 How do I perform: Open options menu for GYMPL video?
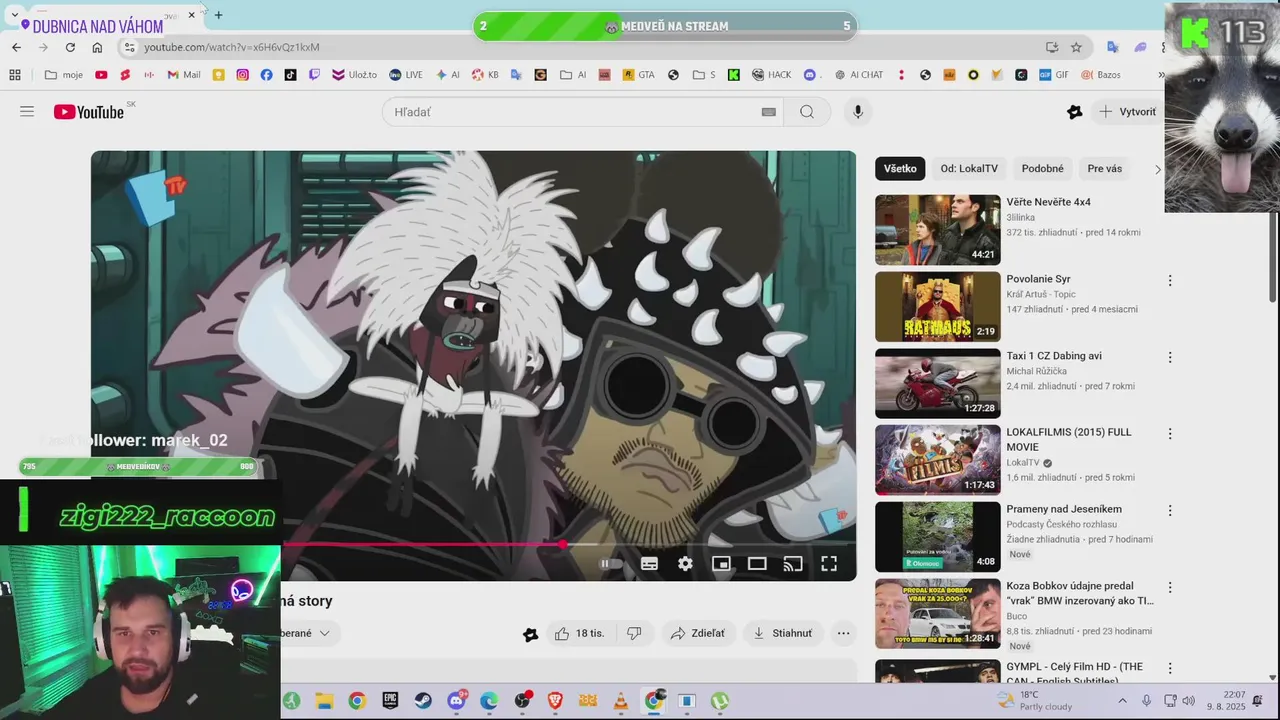pos(1170,668)
